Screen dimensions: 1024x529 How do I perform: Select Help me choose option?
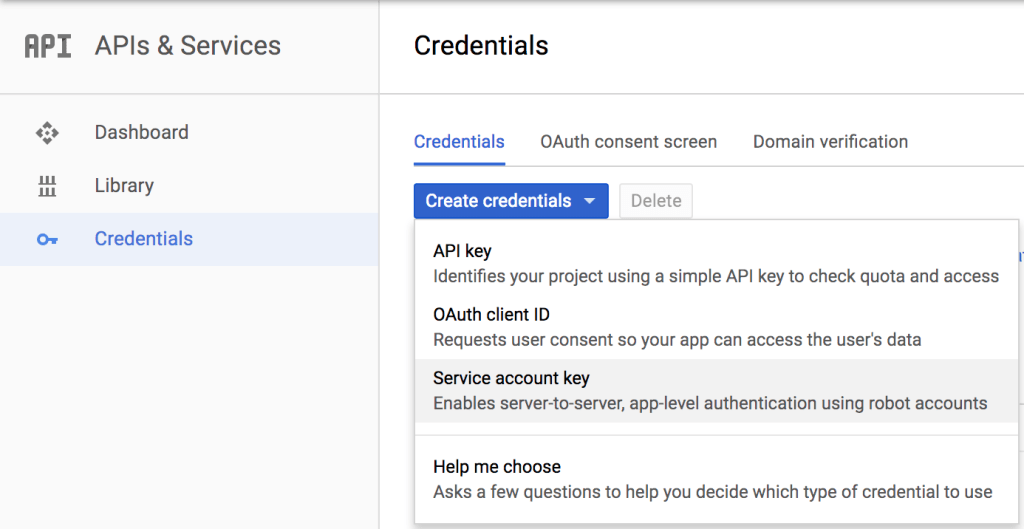click(497, 467)
